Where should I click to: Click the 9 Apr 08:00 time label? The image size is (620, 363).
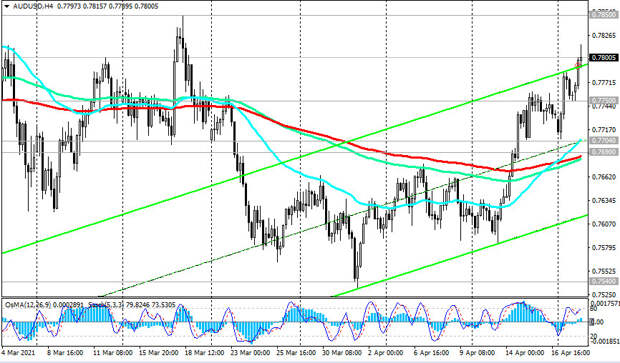tap(477, 352)
